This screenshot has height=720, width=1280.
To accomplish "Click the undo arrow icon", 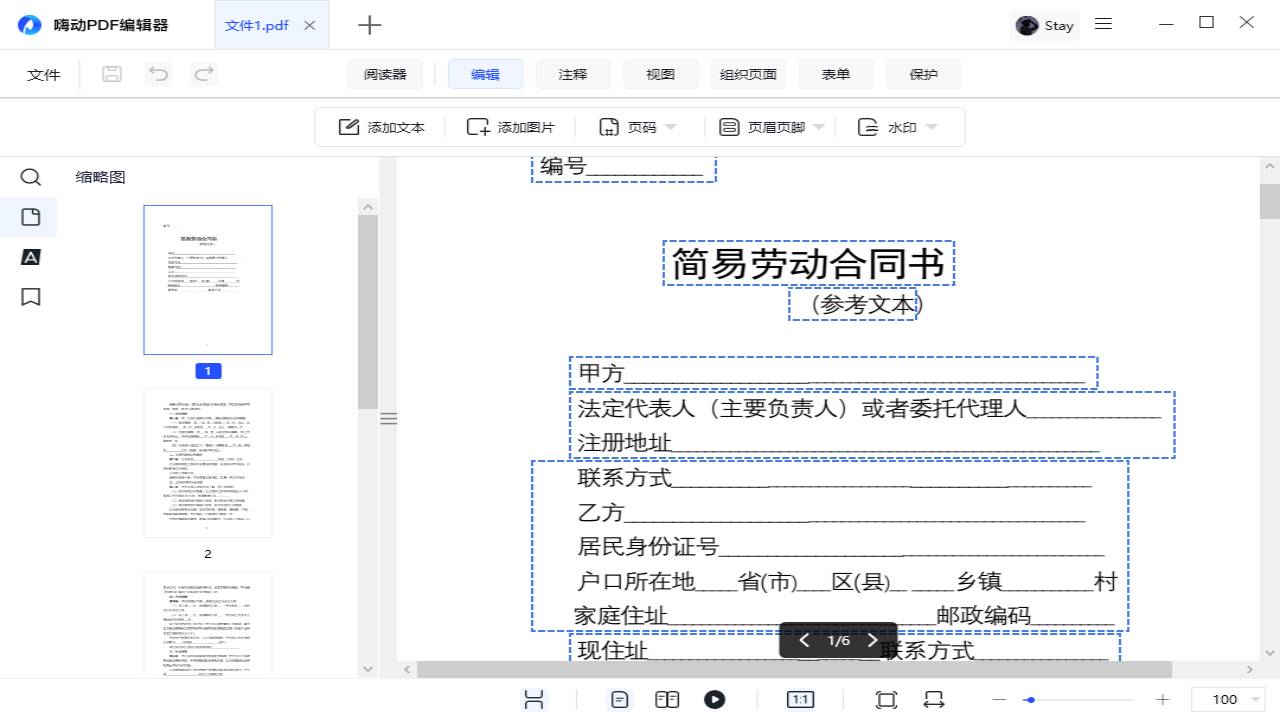I will pyautogui.click(x=158, y=74).
